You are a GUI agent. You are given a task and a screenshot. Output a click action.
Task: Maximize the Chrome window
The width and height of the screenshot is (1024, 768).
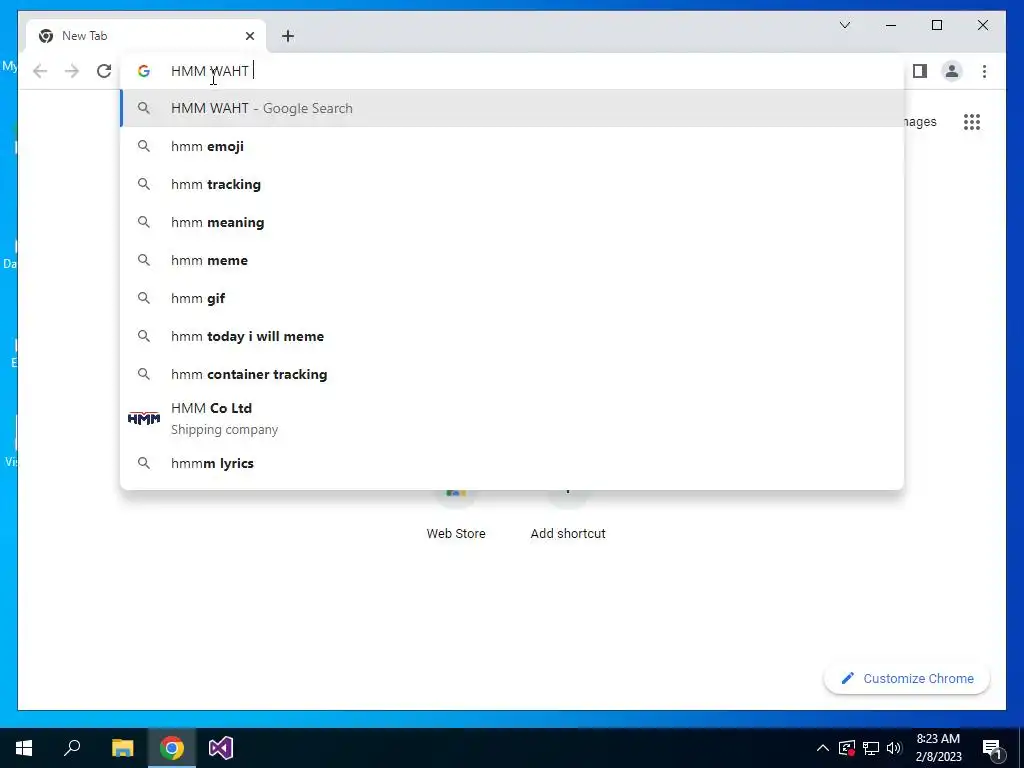coord(936,25)
